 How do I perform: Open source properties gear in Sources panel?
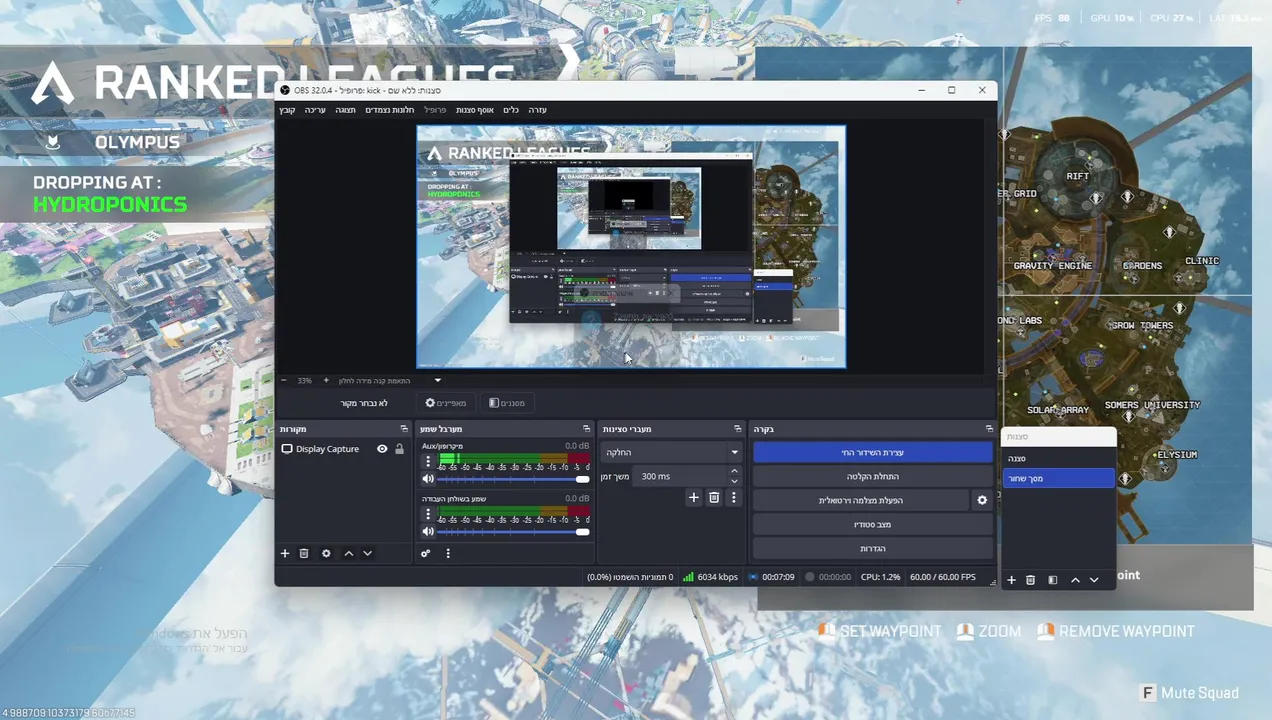click(326, 553)
